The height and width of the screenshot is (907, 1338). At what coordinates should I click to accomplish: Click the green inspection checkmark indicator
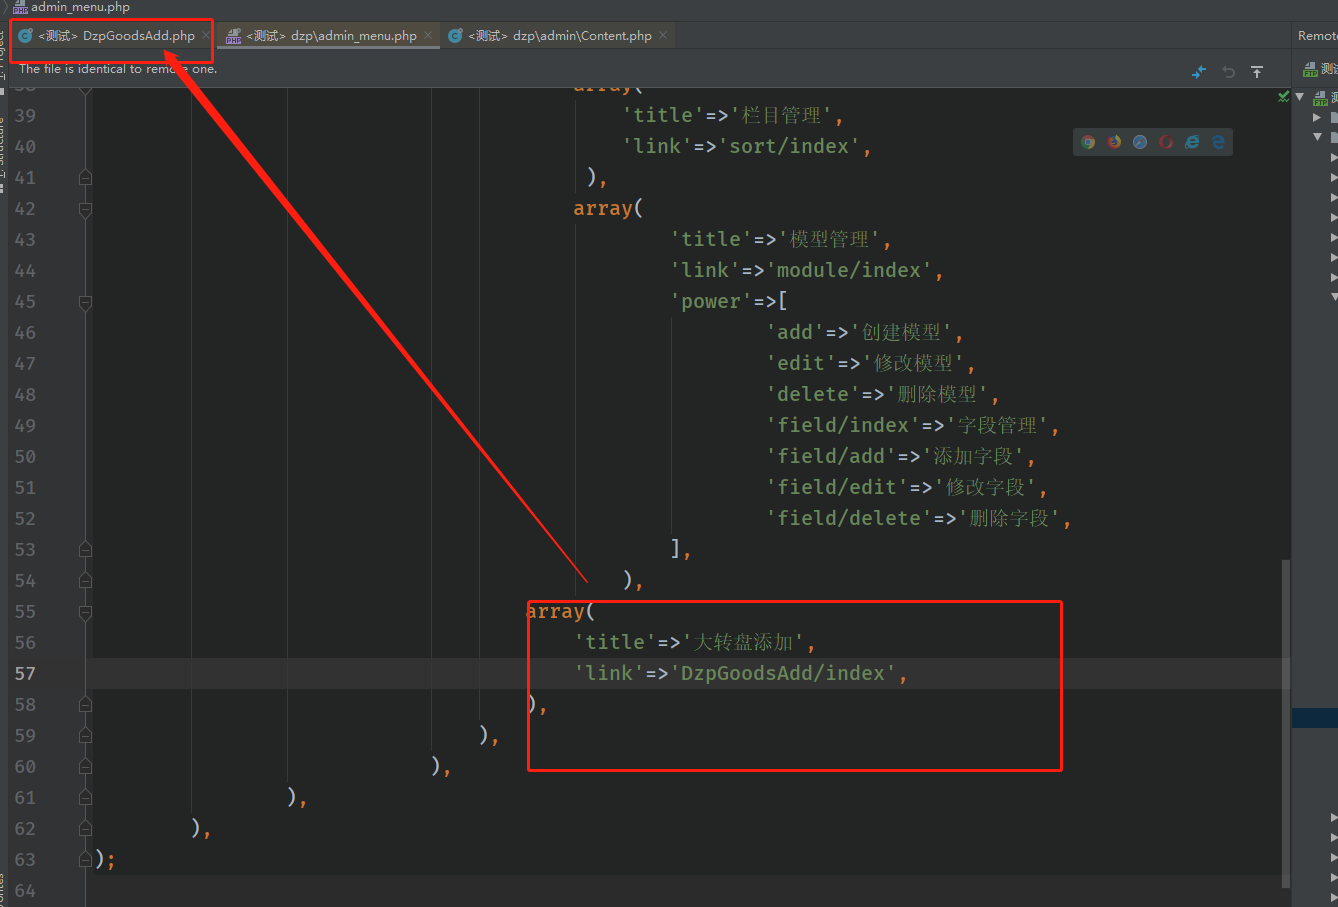(1283, 96)
